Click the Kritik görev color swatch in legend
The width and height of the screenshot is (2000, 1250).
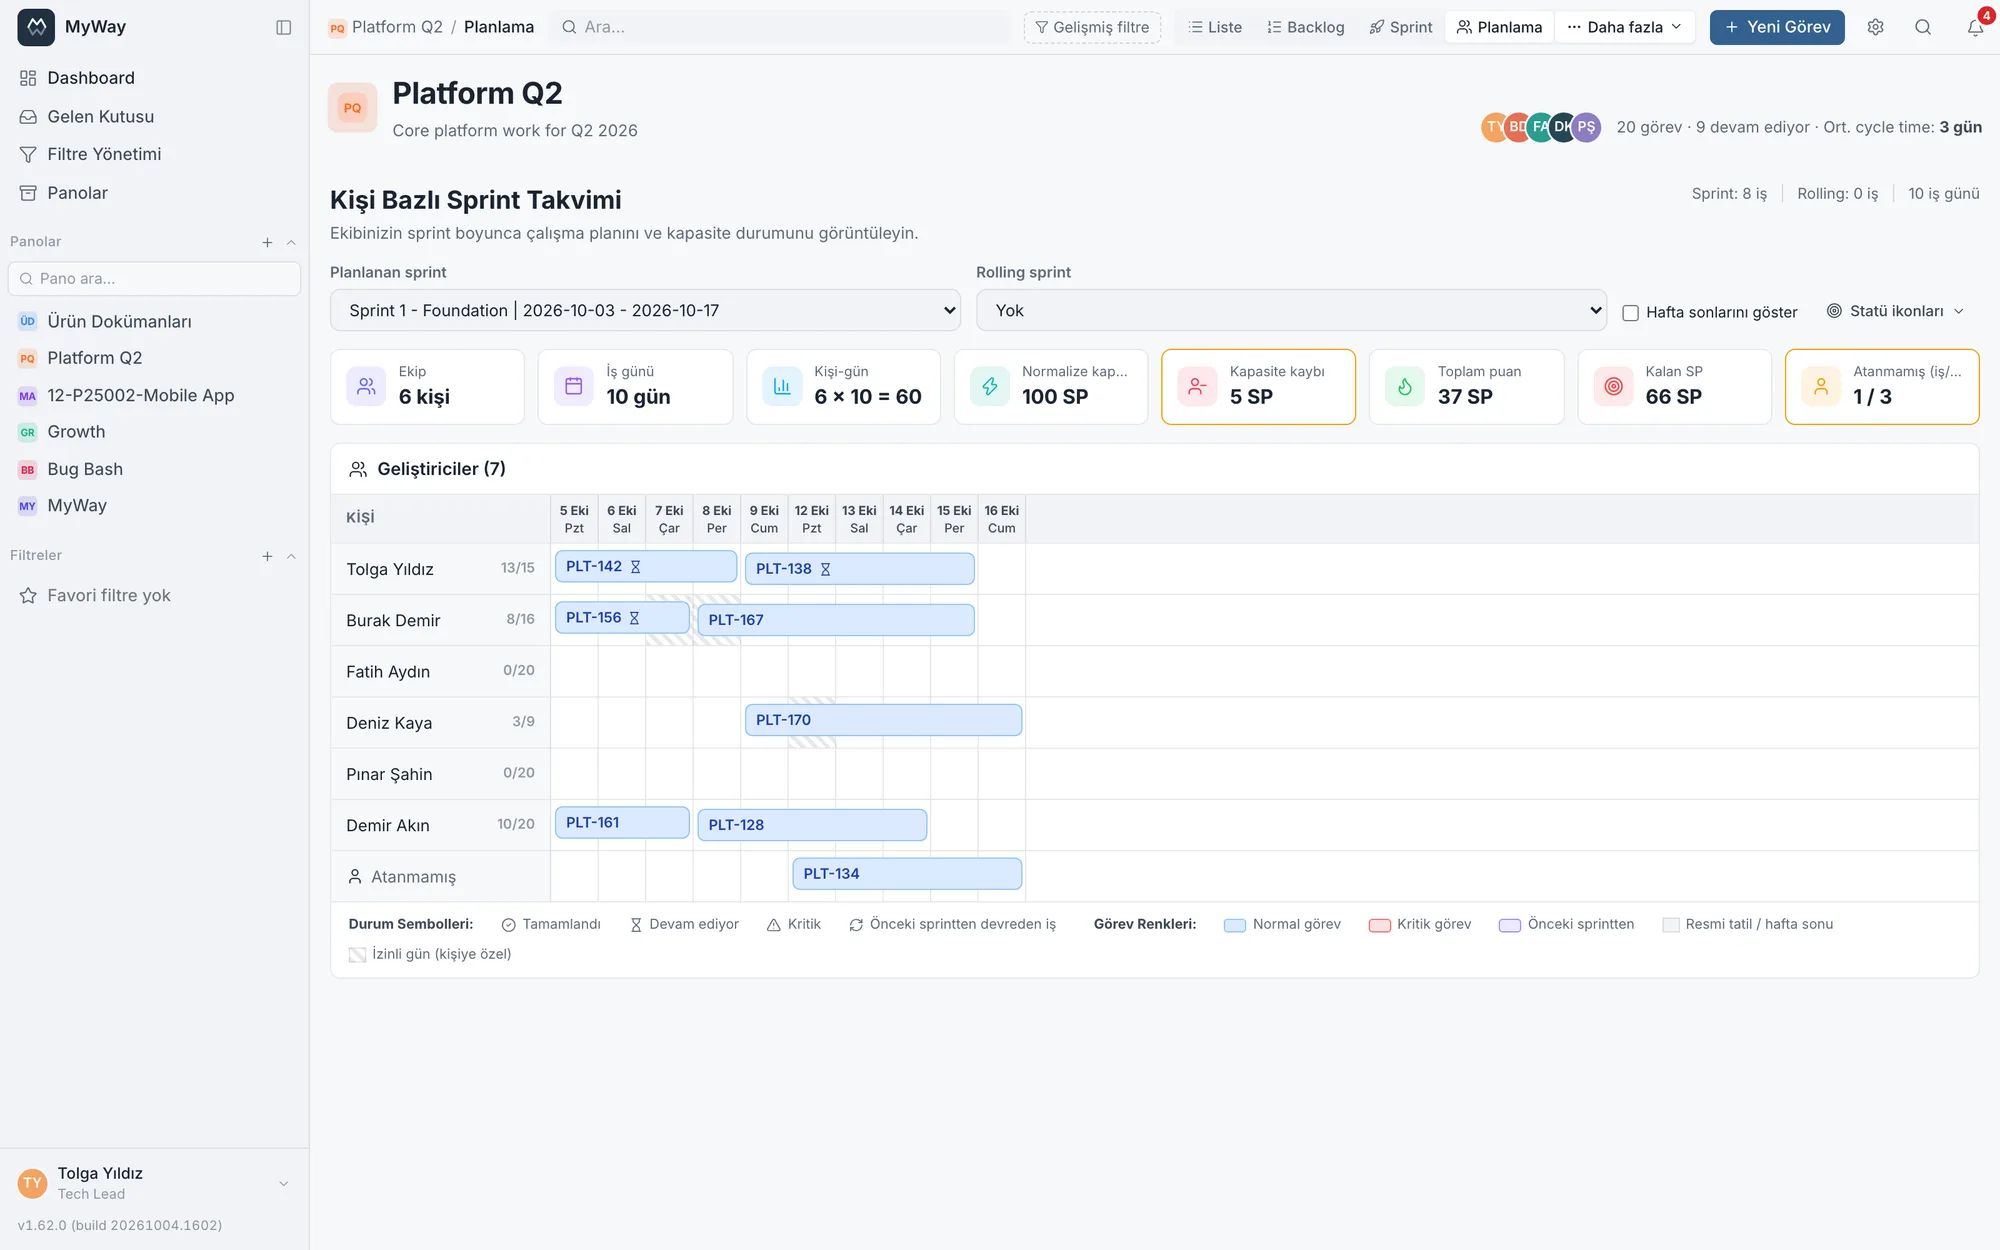tap(1379, 925)
